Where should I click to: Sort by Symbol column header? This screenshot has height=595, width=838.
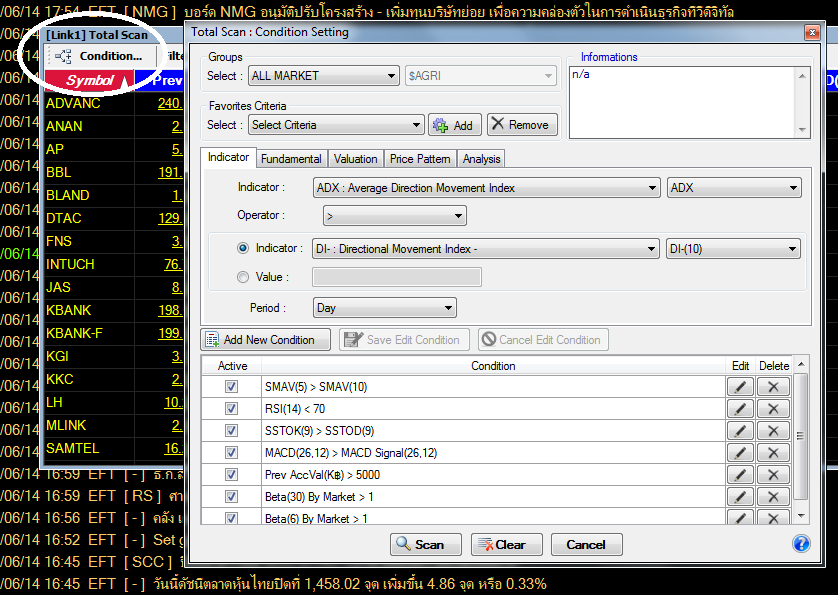pos(89,80)
